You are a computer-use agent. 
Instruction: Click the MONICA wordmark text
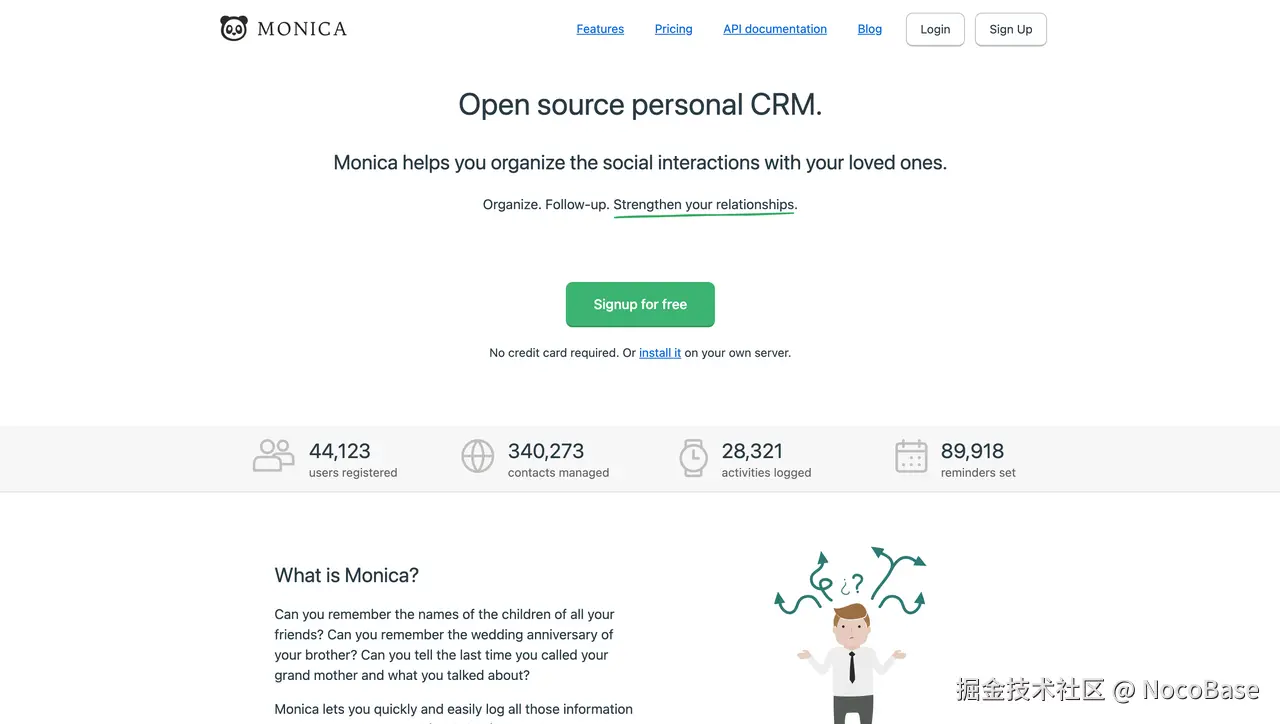click(x=302, y=29)
